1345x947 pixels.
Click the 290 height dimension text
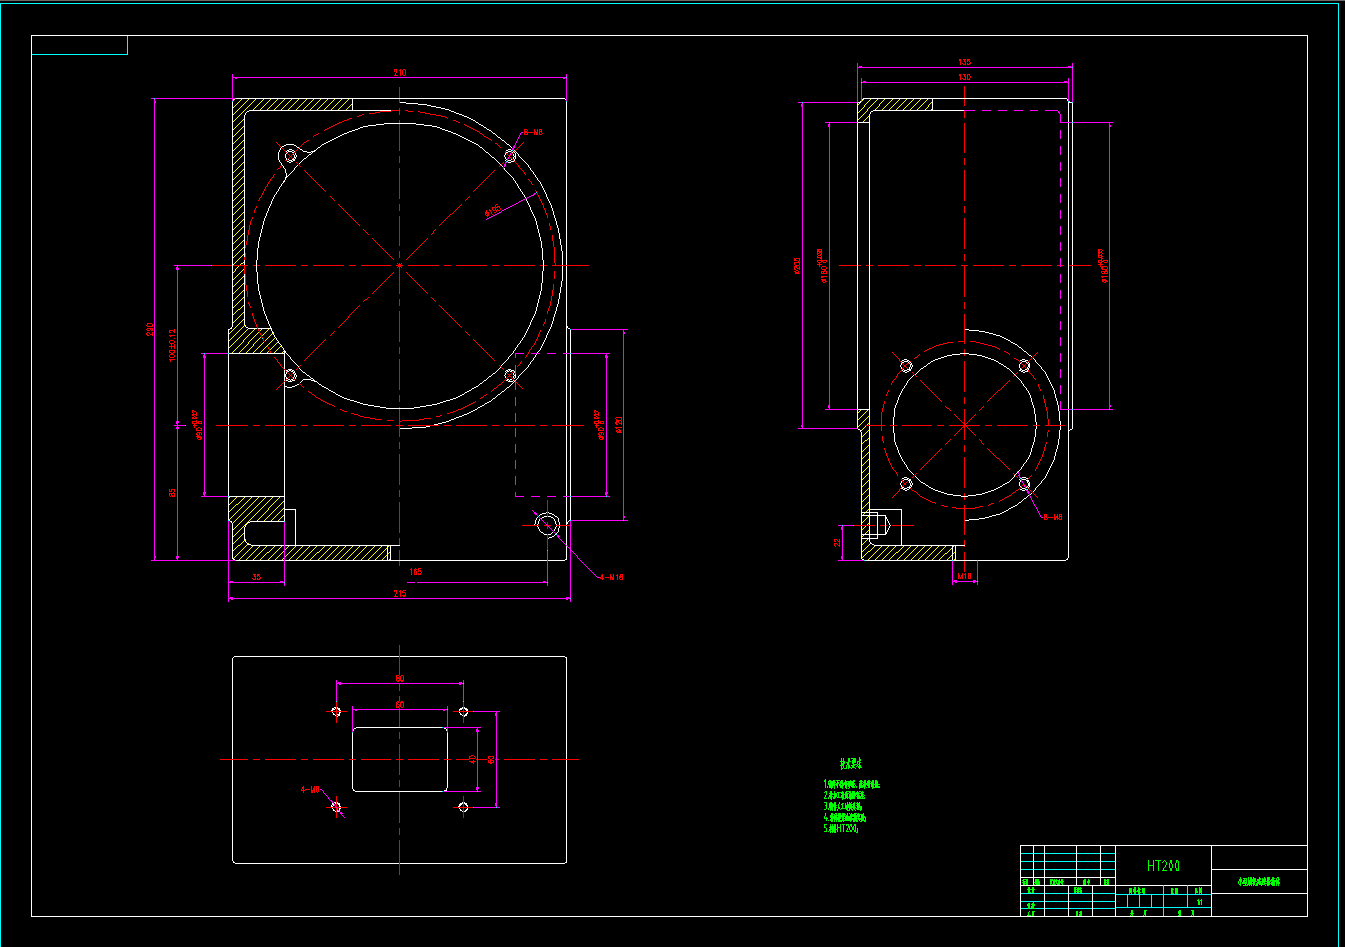coord(151,329)
